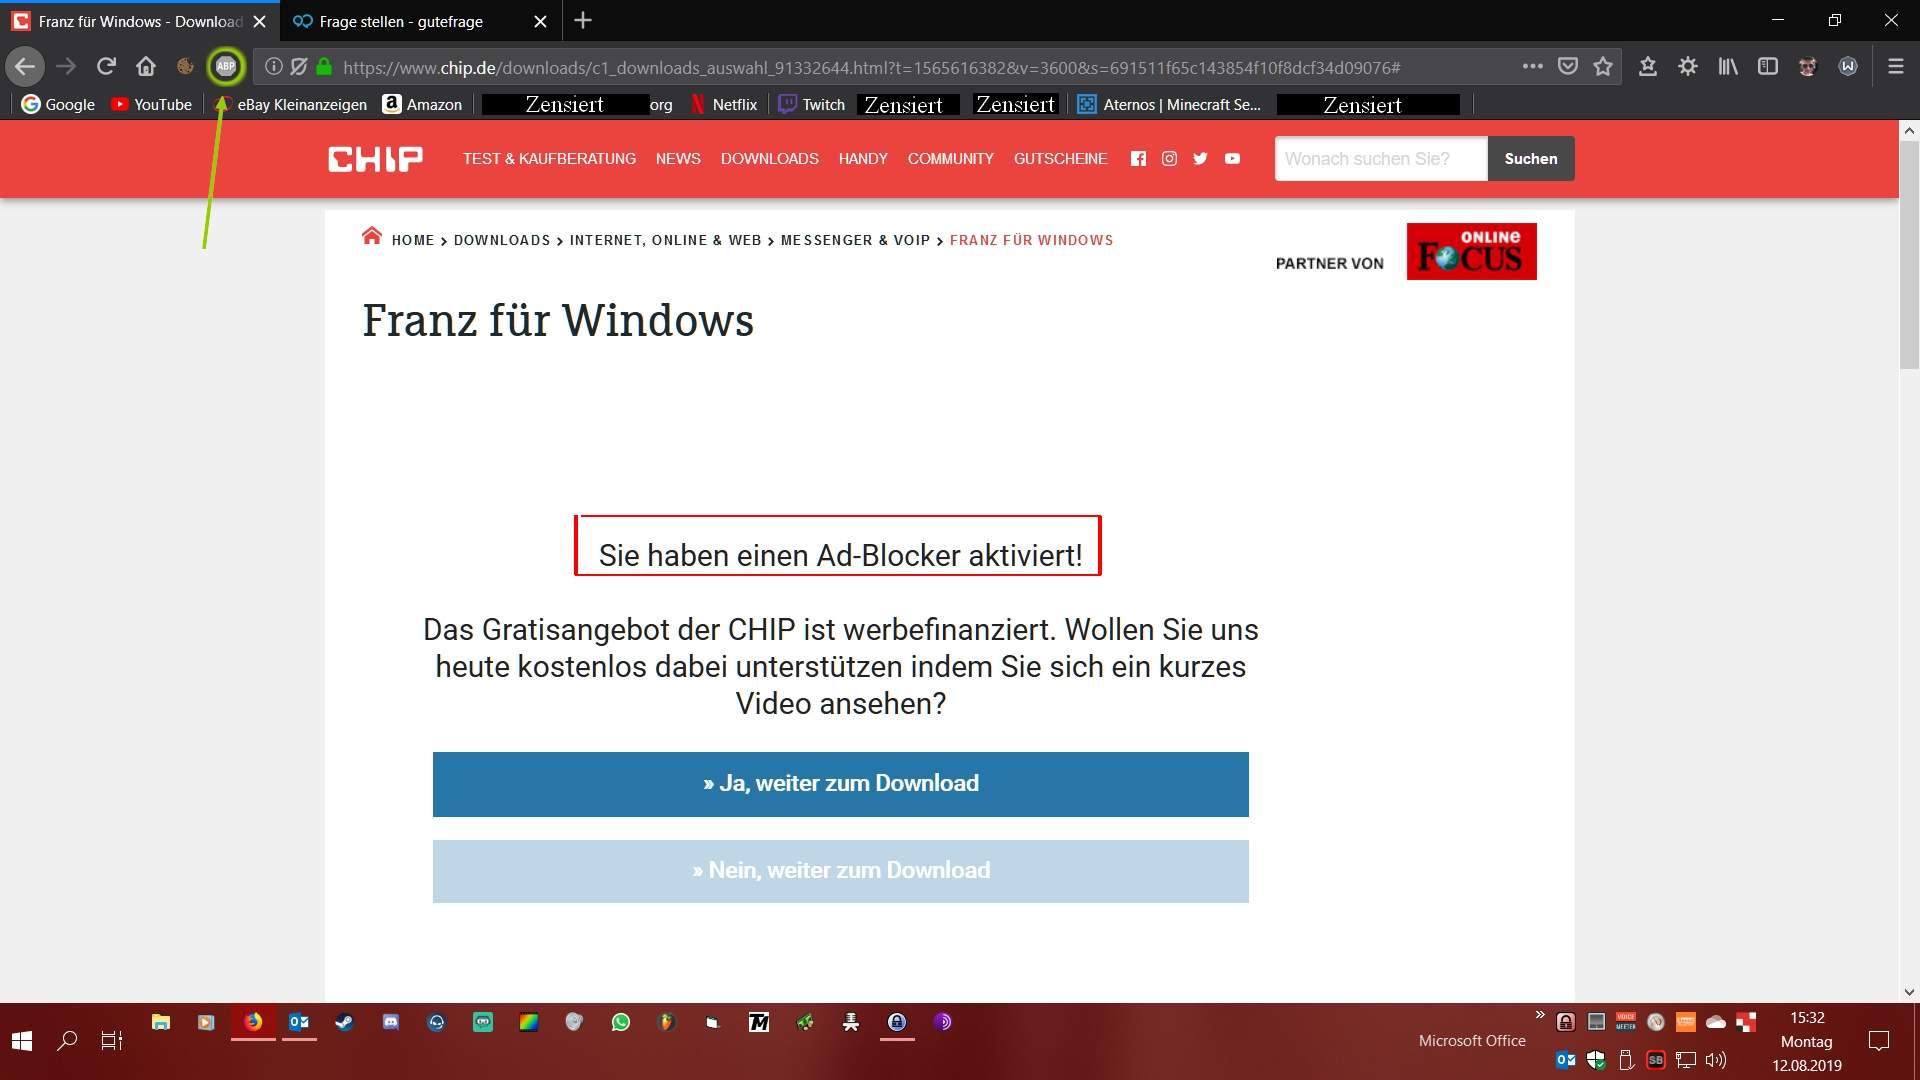Click MESSENGER & VOIP breadcrumb link
The width and height of the screenshot is (1920, 1080).
[x=856, y=240]
